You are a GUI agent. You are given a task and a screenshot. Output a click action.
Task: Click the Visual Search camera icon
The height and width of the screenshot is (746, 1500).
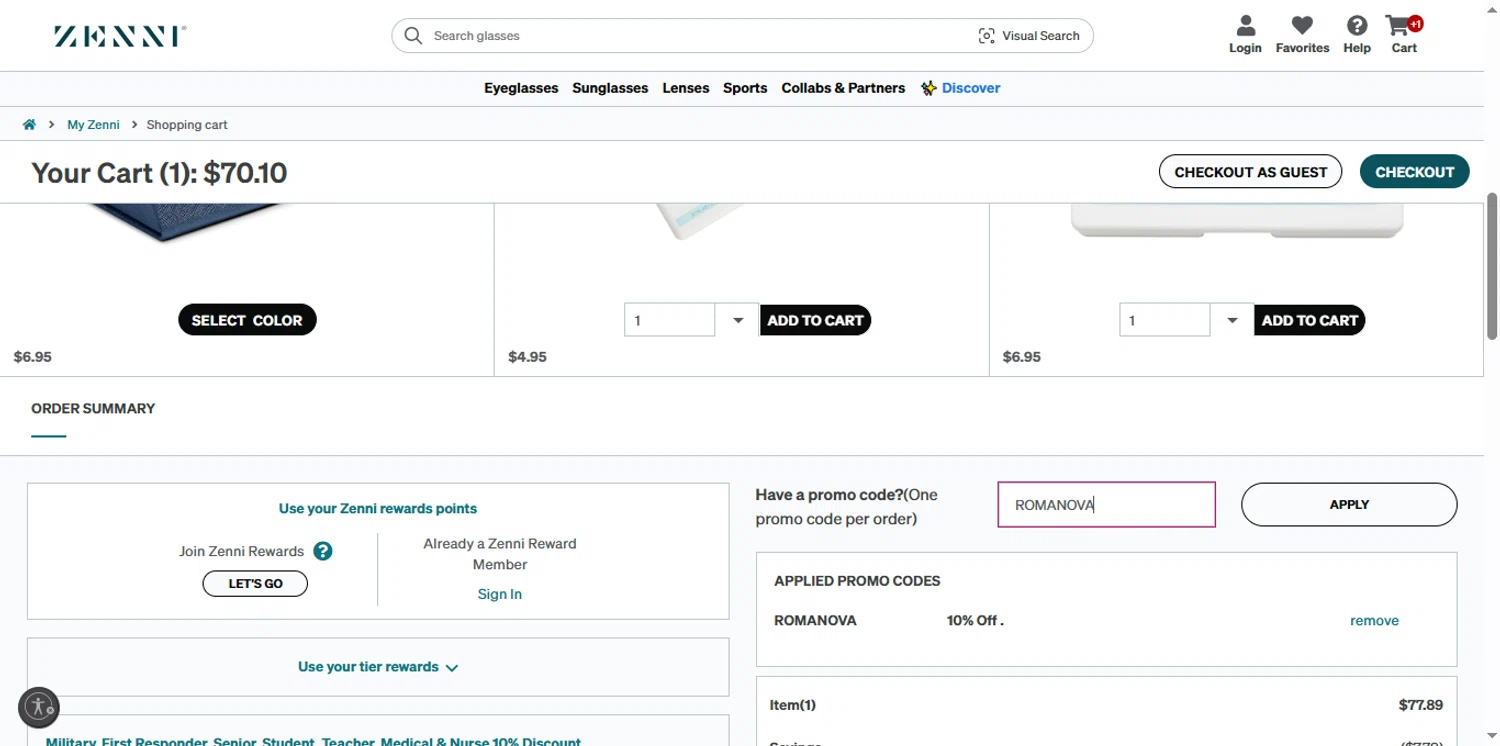pos(986,36)
